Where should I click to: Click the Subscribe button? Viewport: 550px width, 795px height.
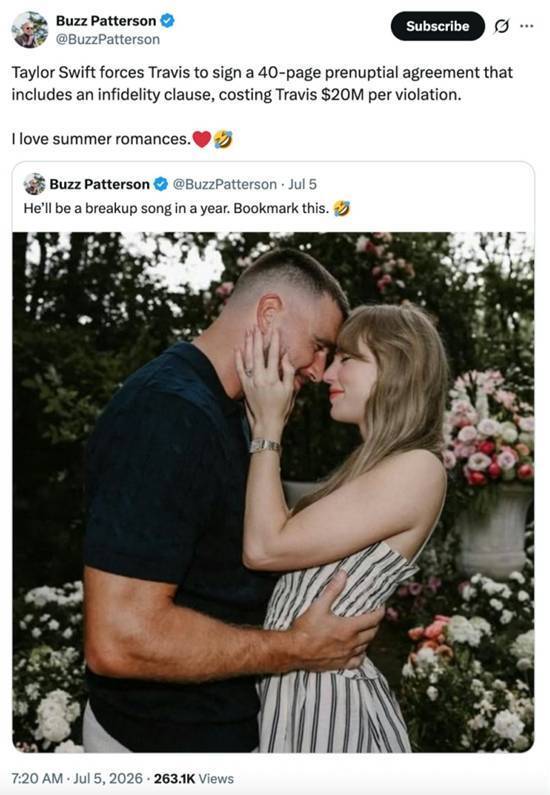pos(437,26)
